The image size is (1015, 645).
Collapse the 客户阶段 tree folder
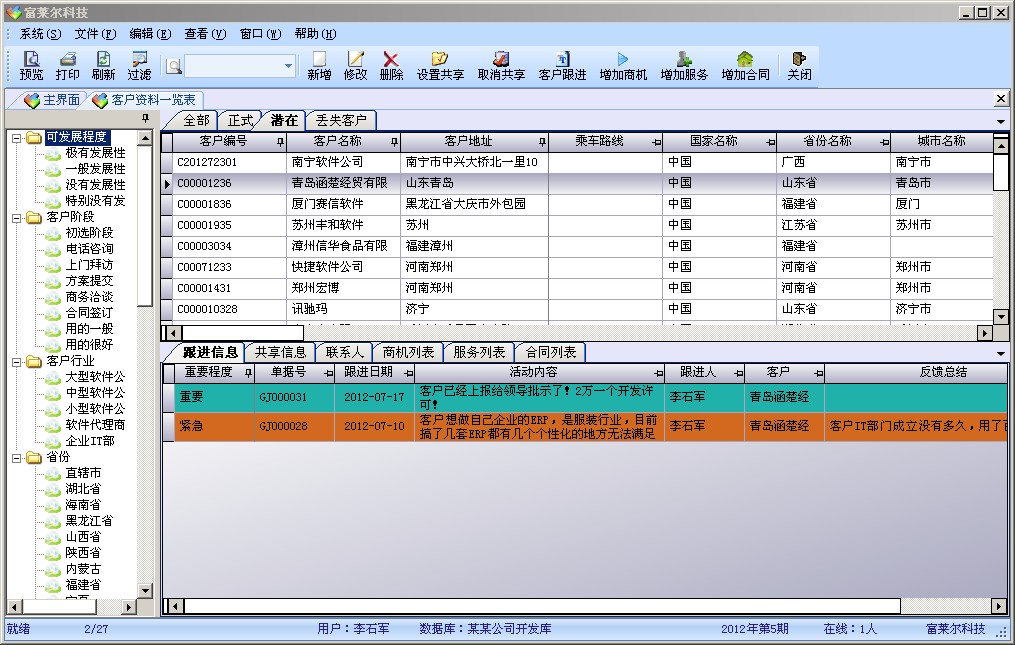[x=17, y=217]
